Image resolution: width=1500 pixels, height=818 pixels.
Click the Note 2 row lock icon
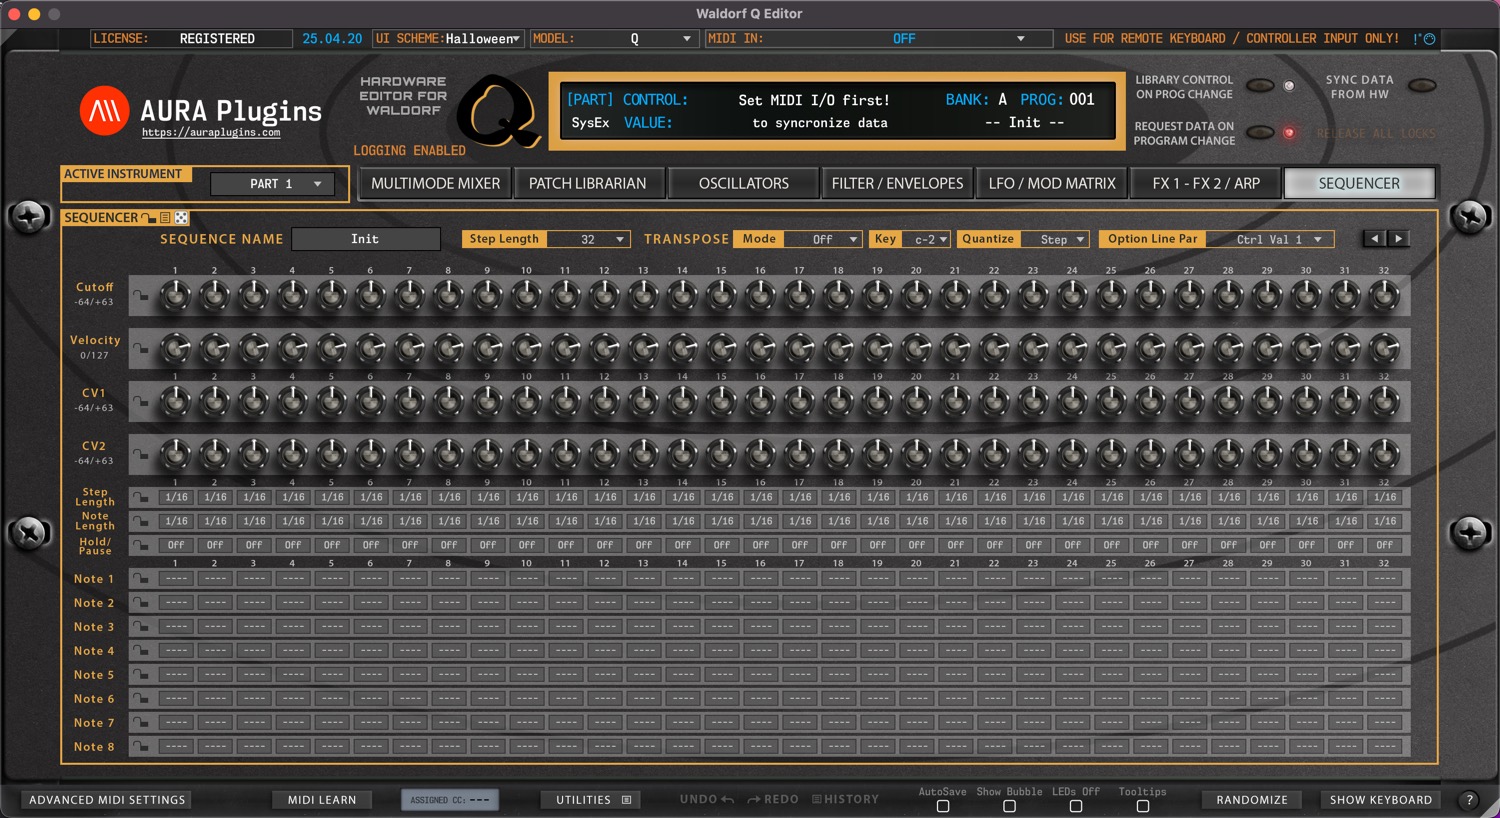(x=142, y=603)
